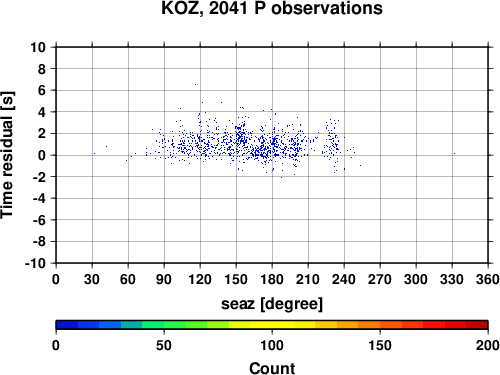Click the isolated data point near 330 degrees
Screen dimensions: 500x375
pos(454,154)
